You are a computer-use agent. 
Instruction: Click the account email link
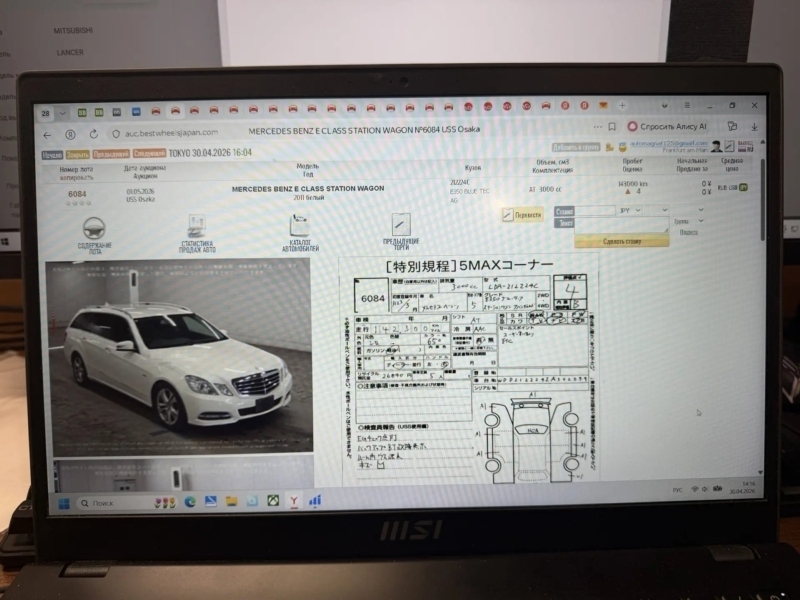pyautogui.click(x=668, y=144)
